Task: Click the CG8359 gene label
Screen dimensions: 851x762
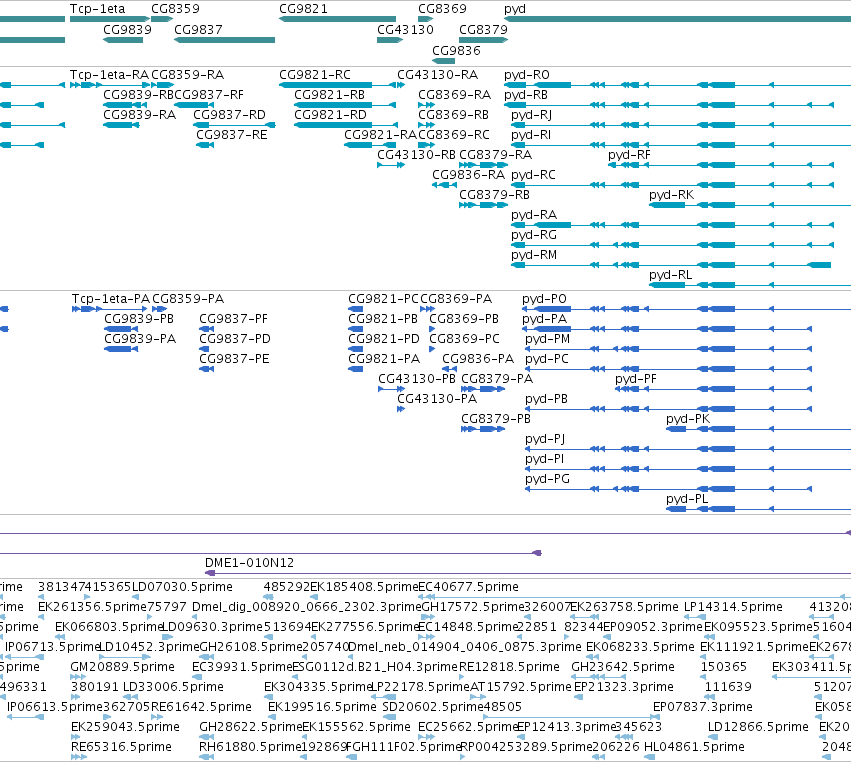Action: (175, 9)
